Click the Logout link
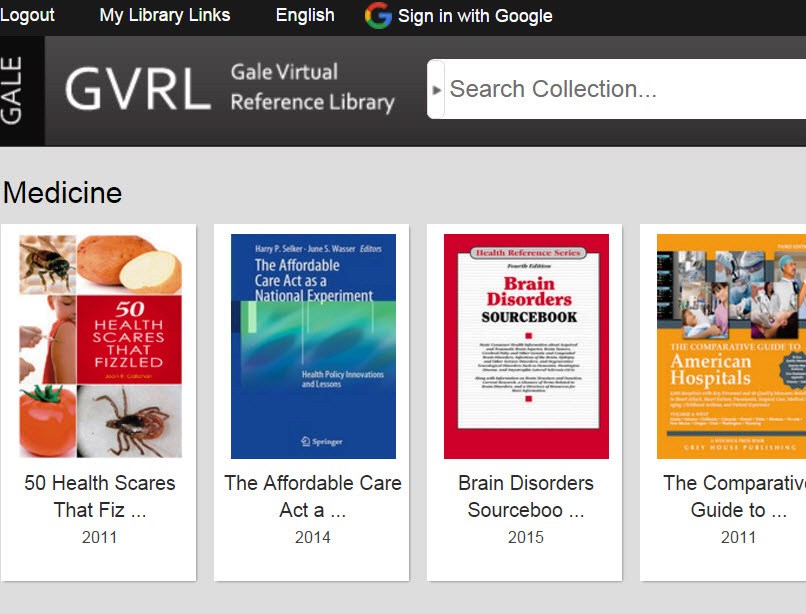Image resolution: width=806 pixels, height=614 pixels. (27, 15)
